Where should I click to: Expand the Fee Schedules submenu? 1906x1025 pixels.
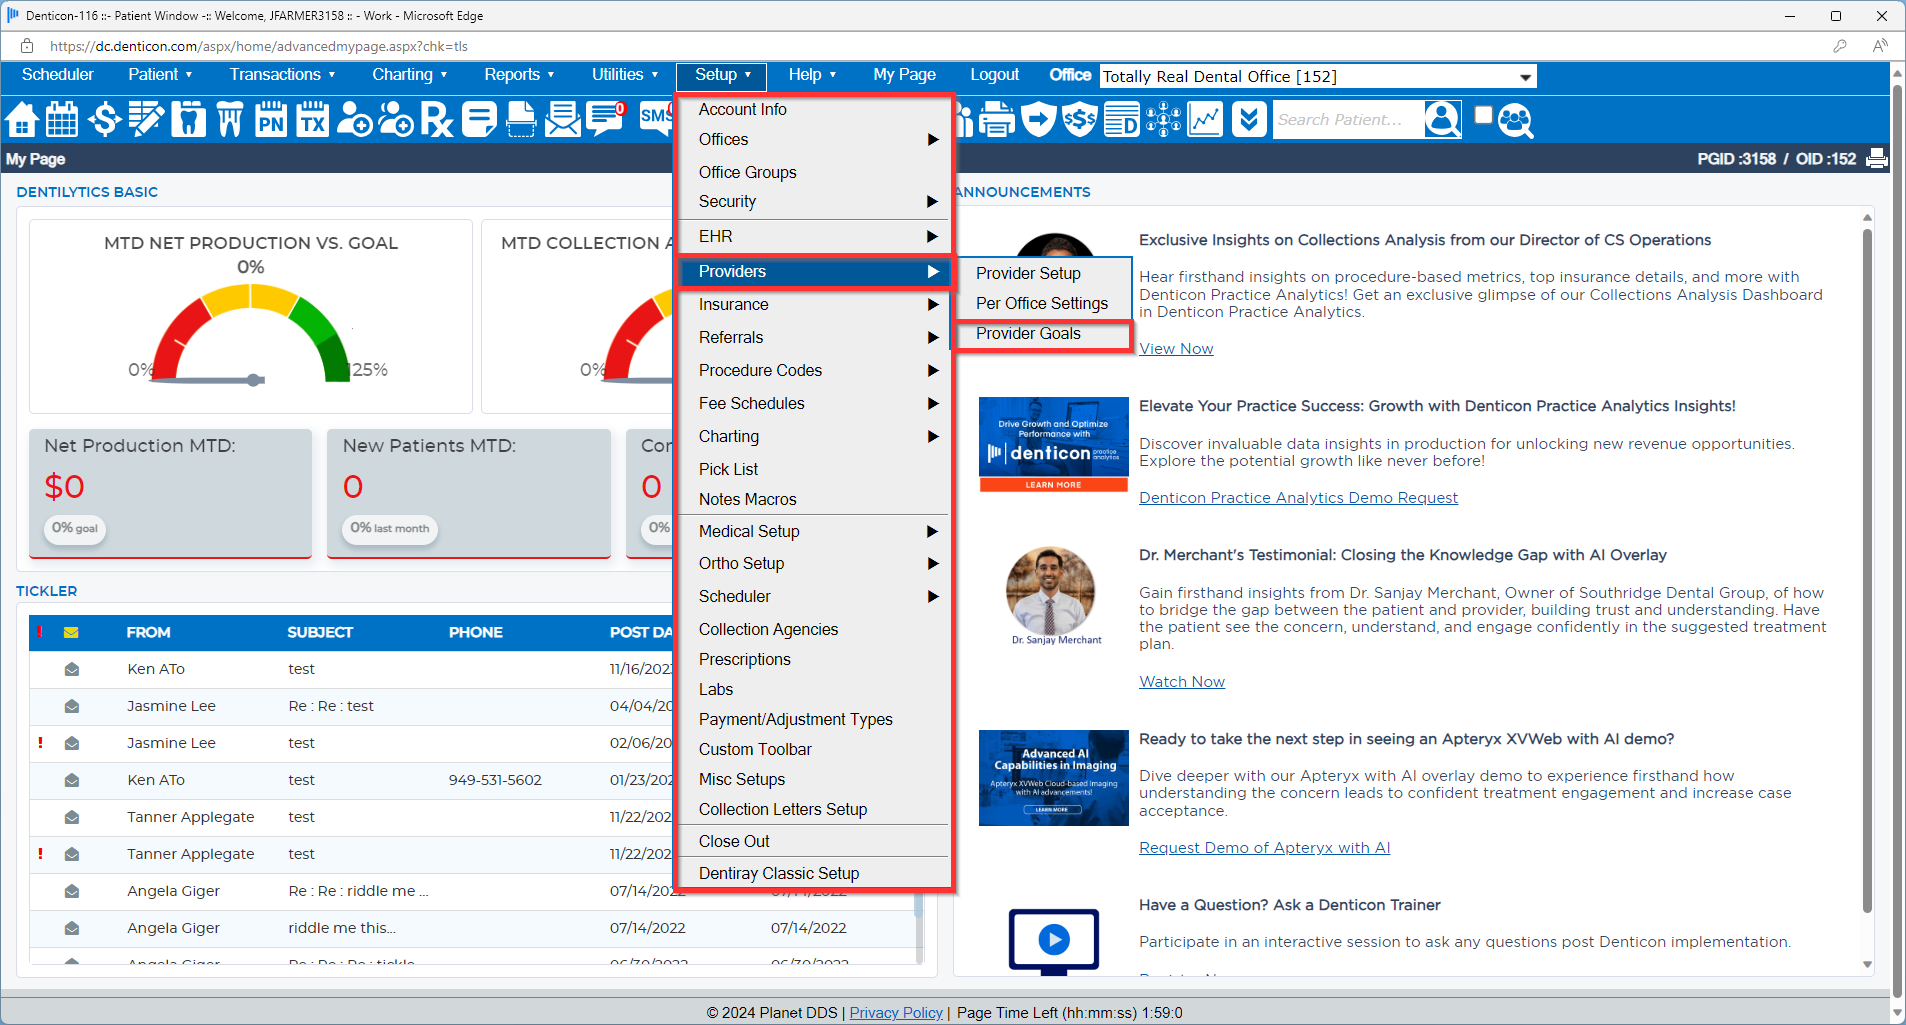tap(815, 403)
